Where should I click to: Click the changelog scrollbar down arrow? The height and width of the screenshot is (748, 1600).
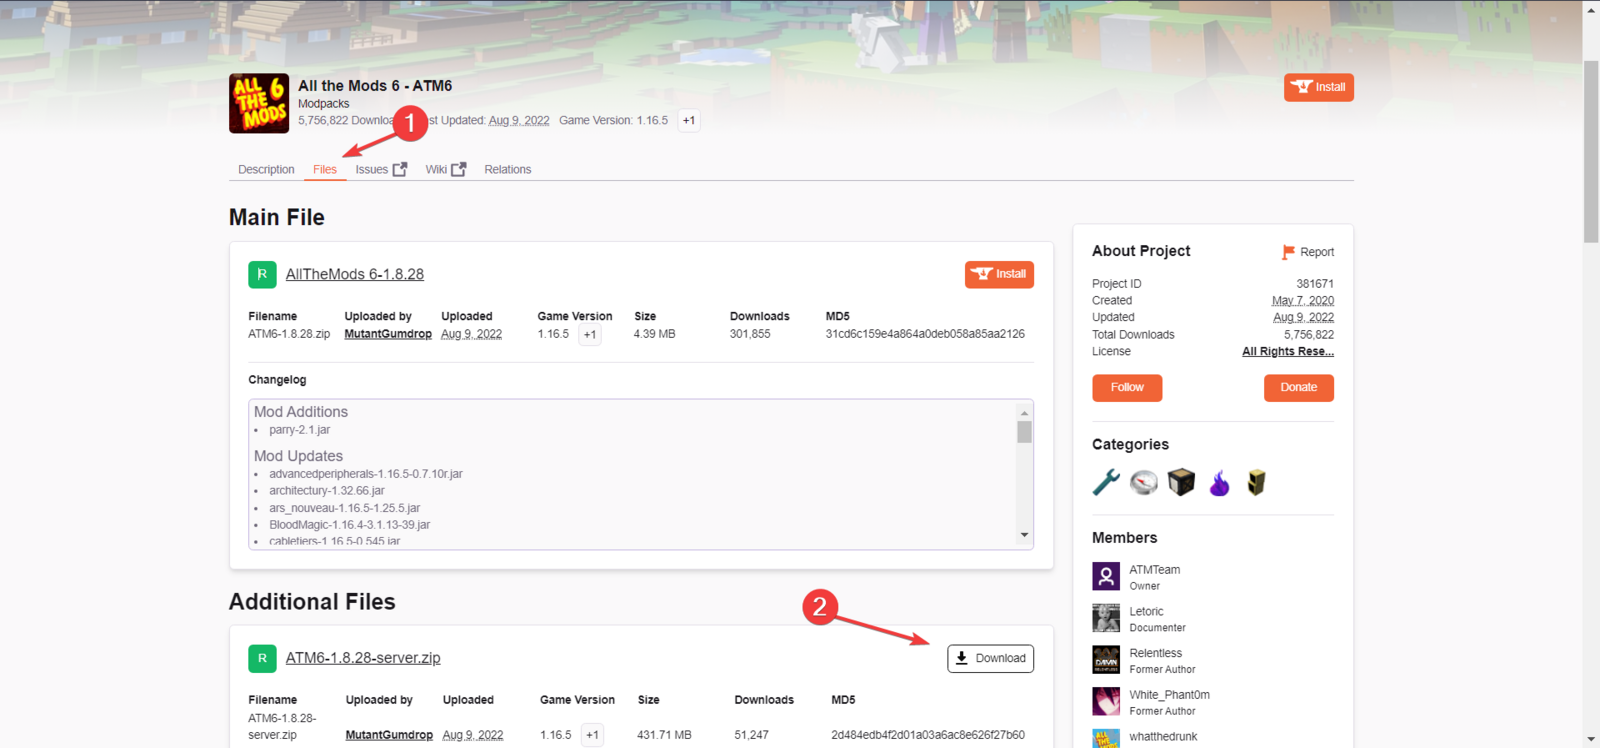pyautogui.click(x=1024, y=535)
